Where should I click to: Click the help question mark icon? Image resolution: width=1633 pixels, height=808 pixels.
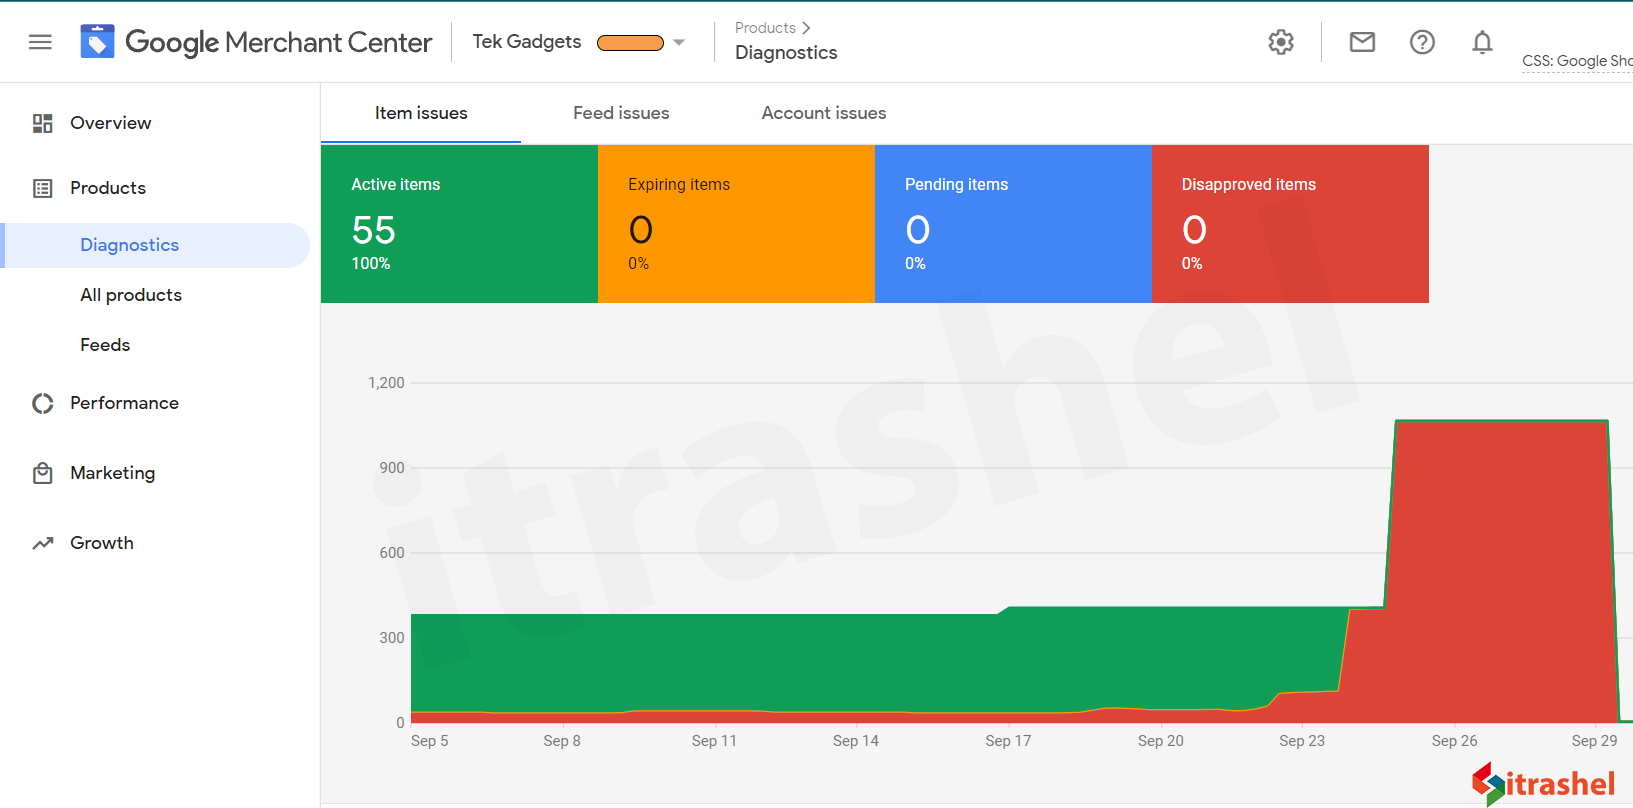1422,42
